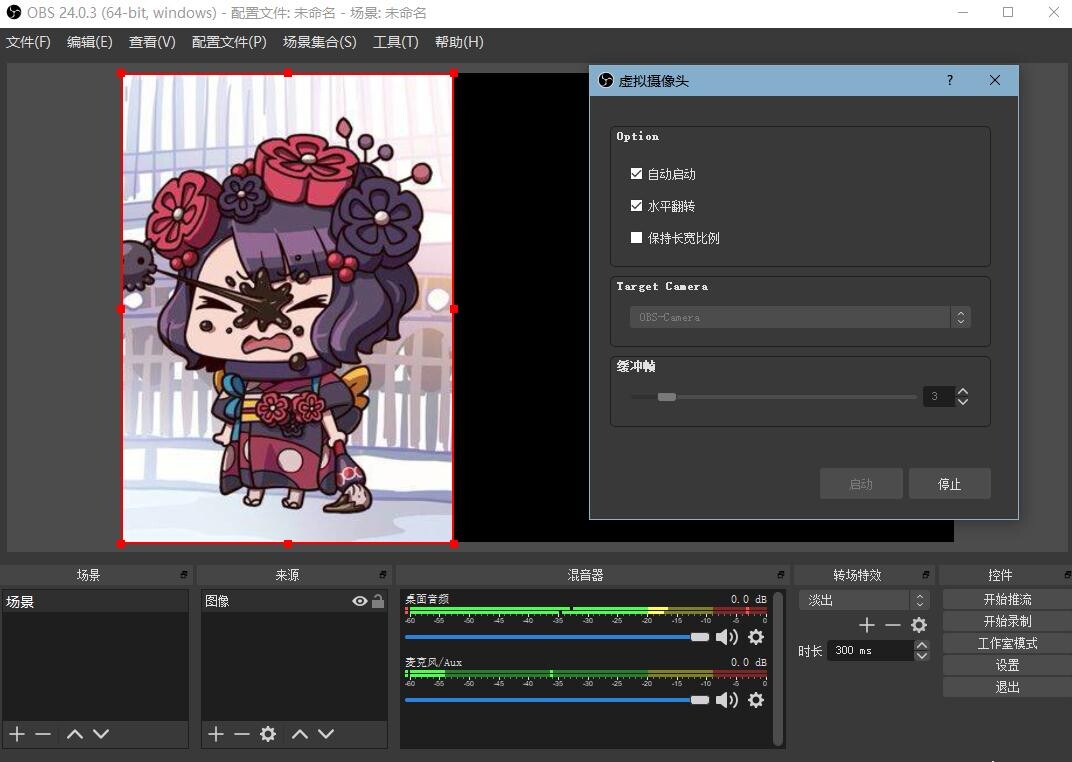The height and width of the screenshot is (762, 1072).
Task: Click the 停止 button in dialog
Action: coord(949,484)
